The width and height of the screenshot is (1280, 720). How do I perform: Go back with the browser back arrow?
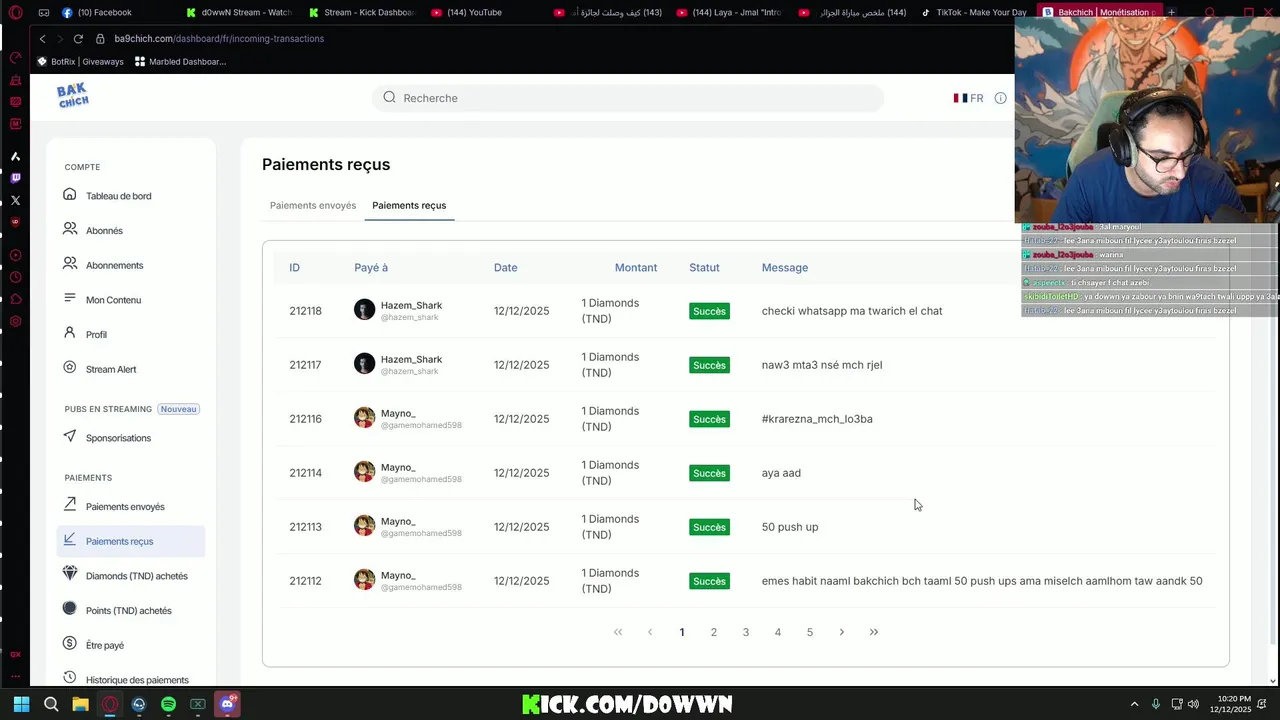(x=42, y=38)
